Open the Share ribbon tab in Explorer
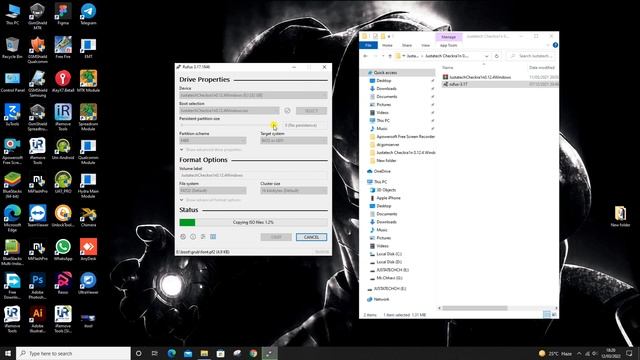640x360 pixels. click(407, 45)
